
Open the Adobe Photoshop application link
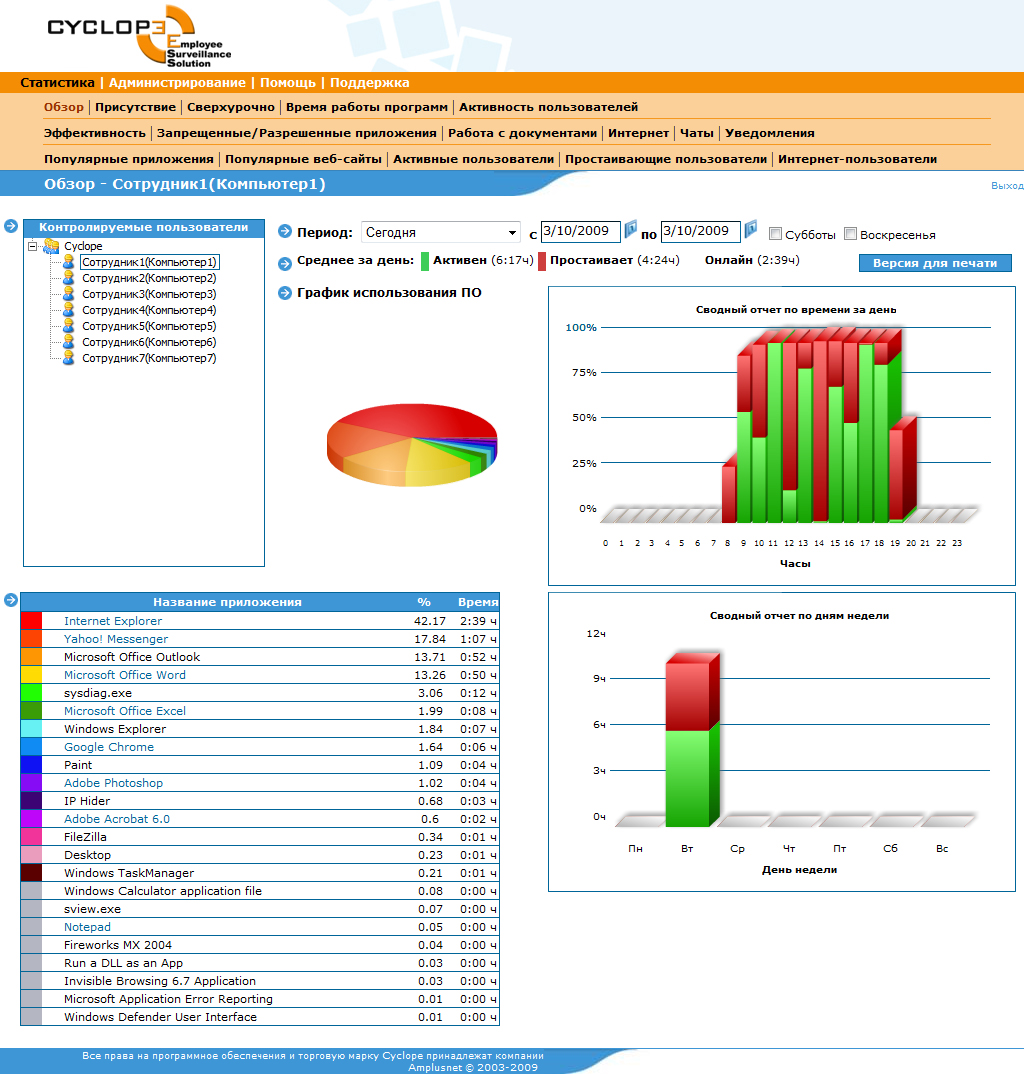pyautogui.click(x=114, y=783)
